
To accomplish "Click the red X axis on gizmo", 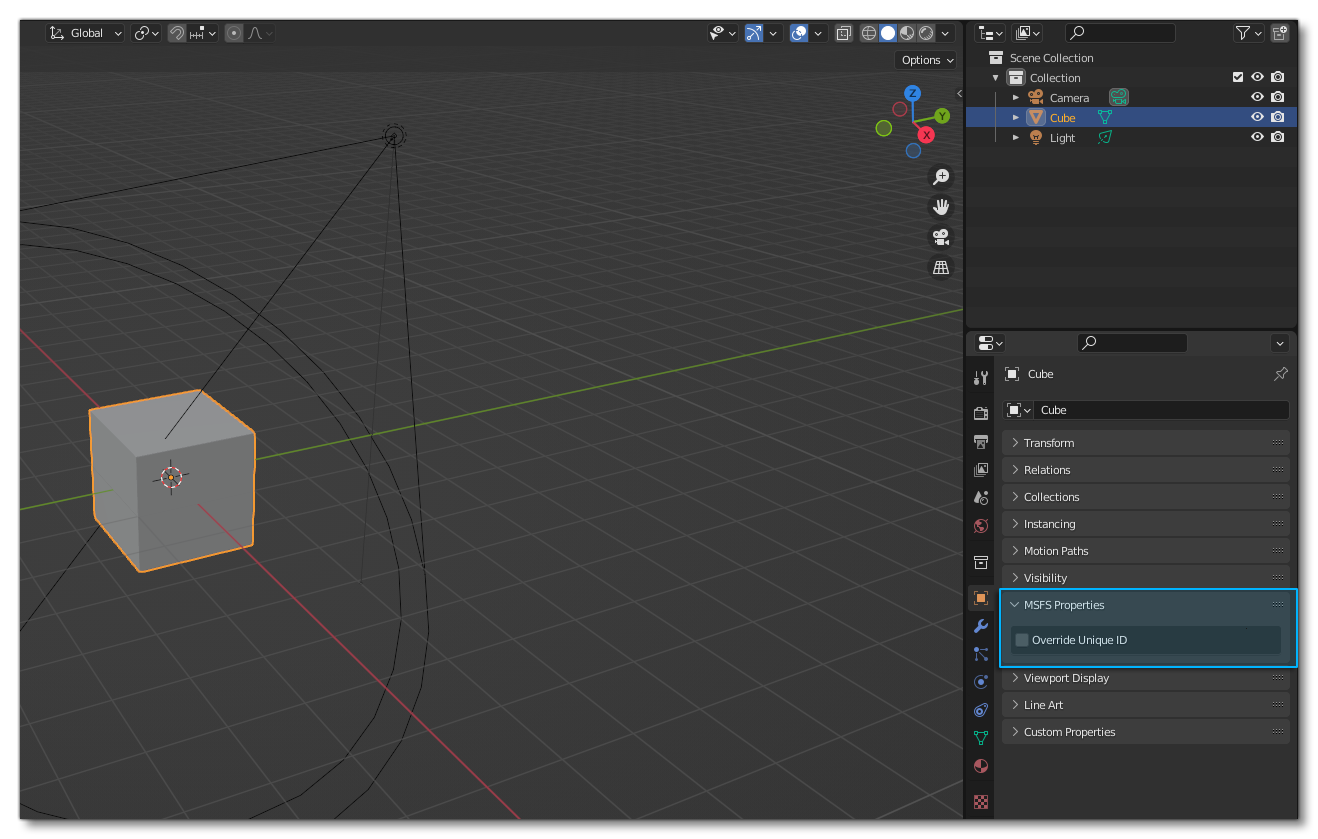I will pyautogui.click(x=927, y=135).
